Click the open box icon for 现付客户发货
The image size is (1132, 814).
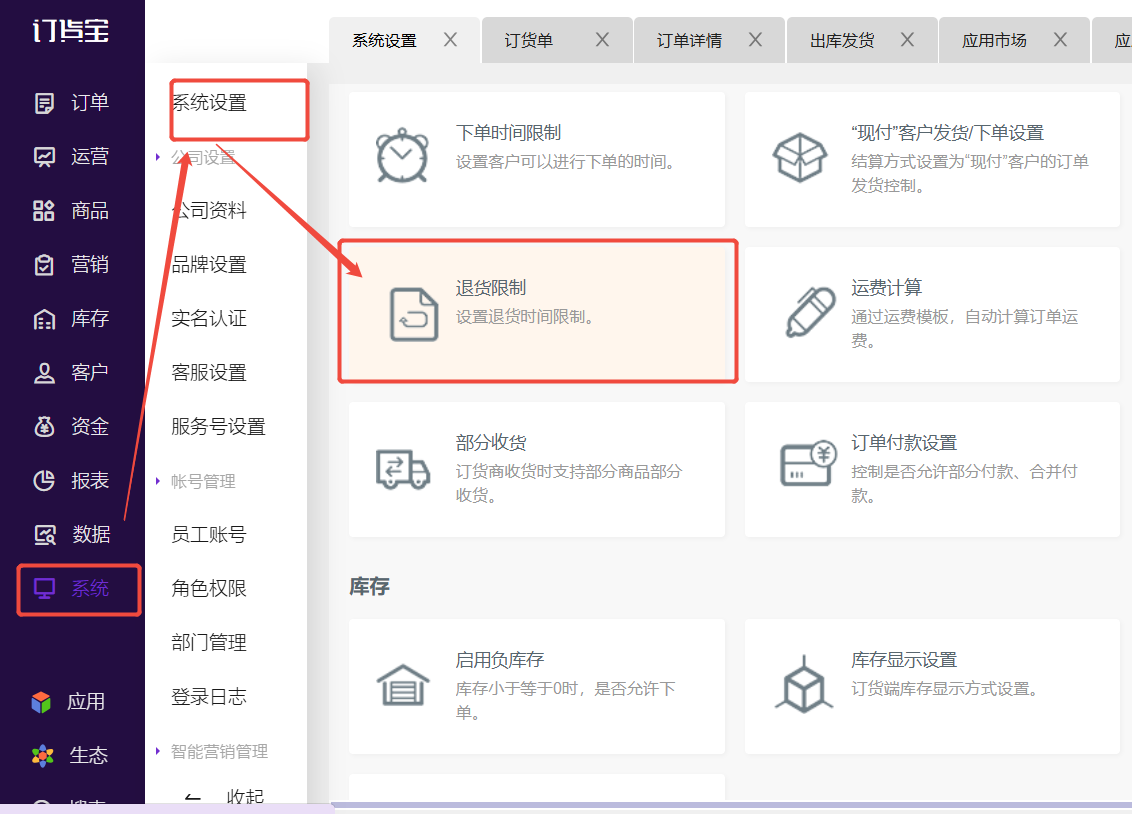[x=799, y=157]
